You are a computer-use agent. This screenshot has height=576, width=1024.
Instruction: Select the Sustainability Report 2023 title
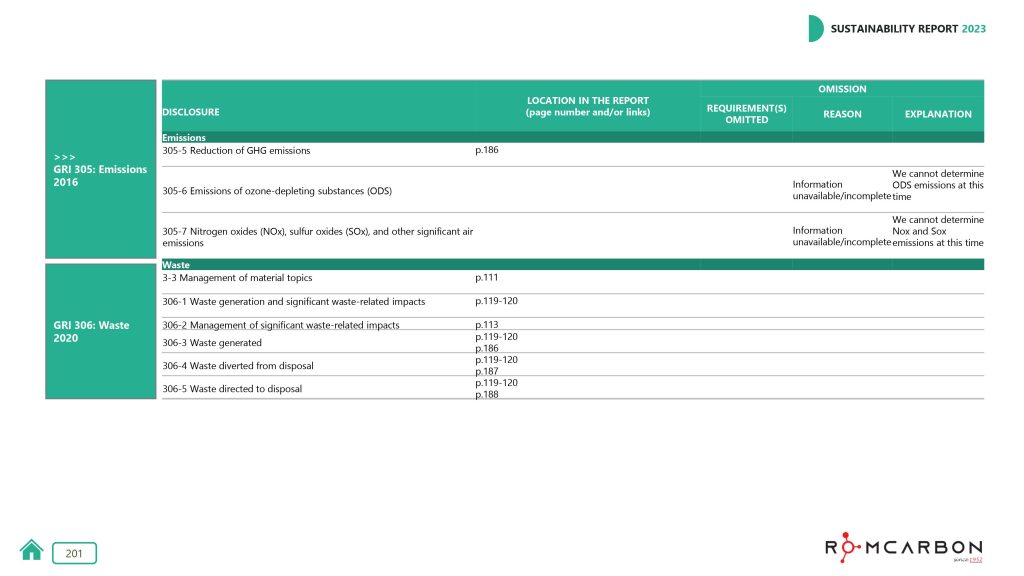click(x=908, y=29)
